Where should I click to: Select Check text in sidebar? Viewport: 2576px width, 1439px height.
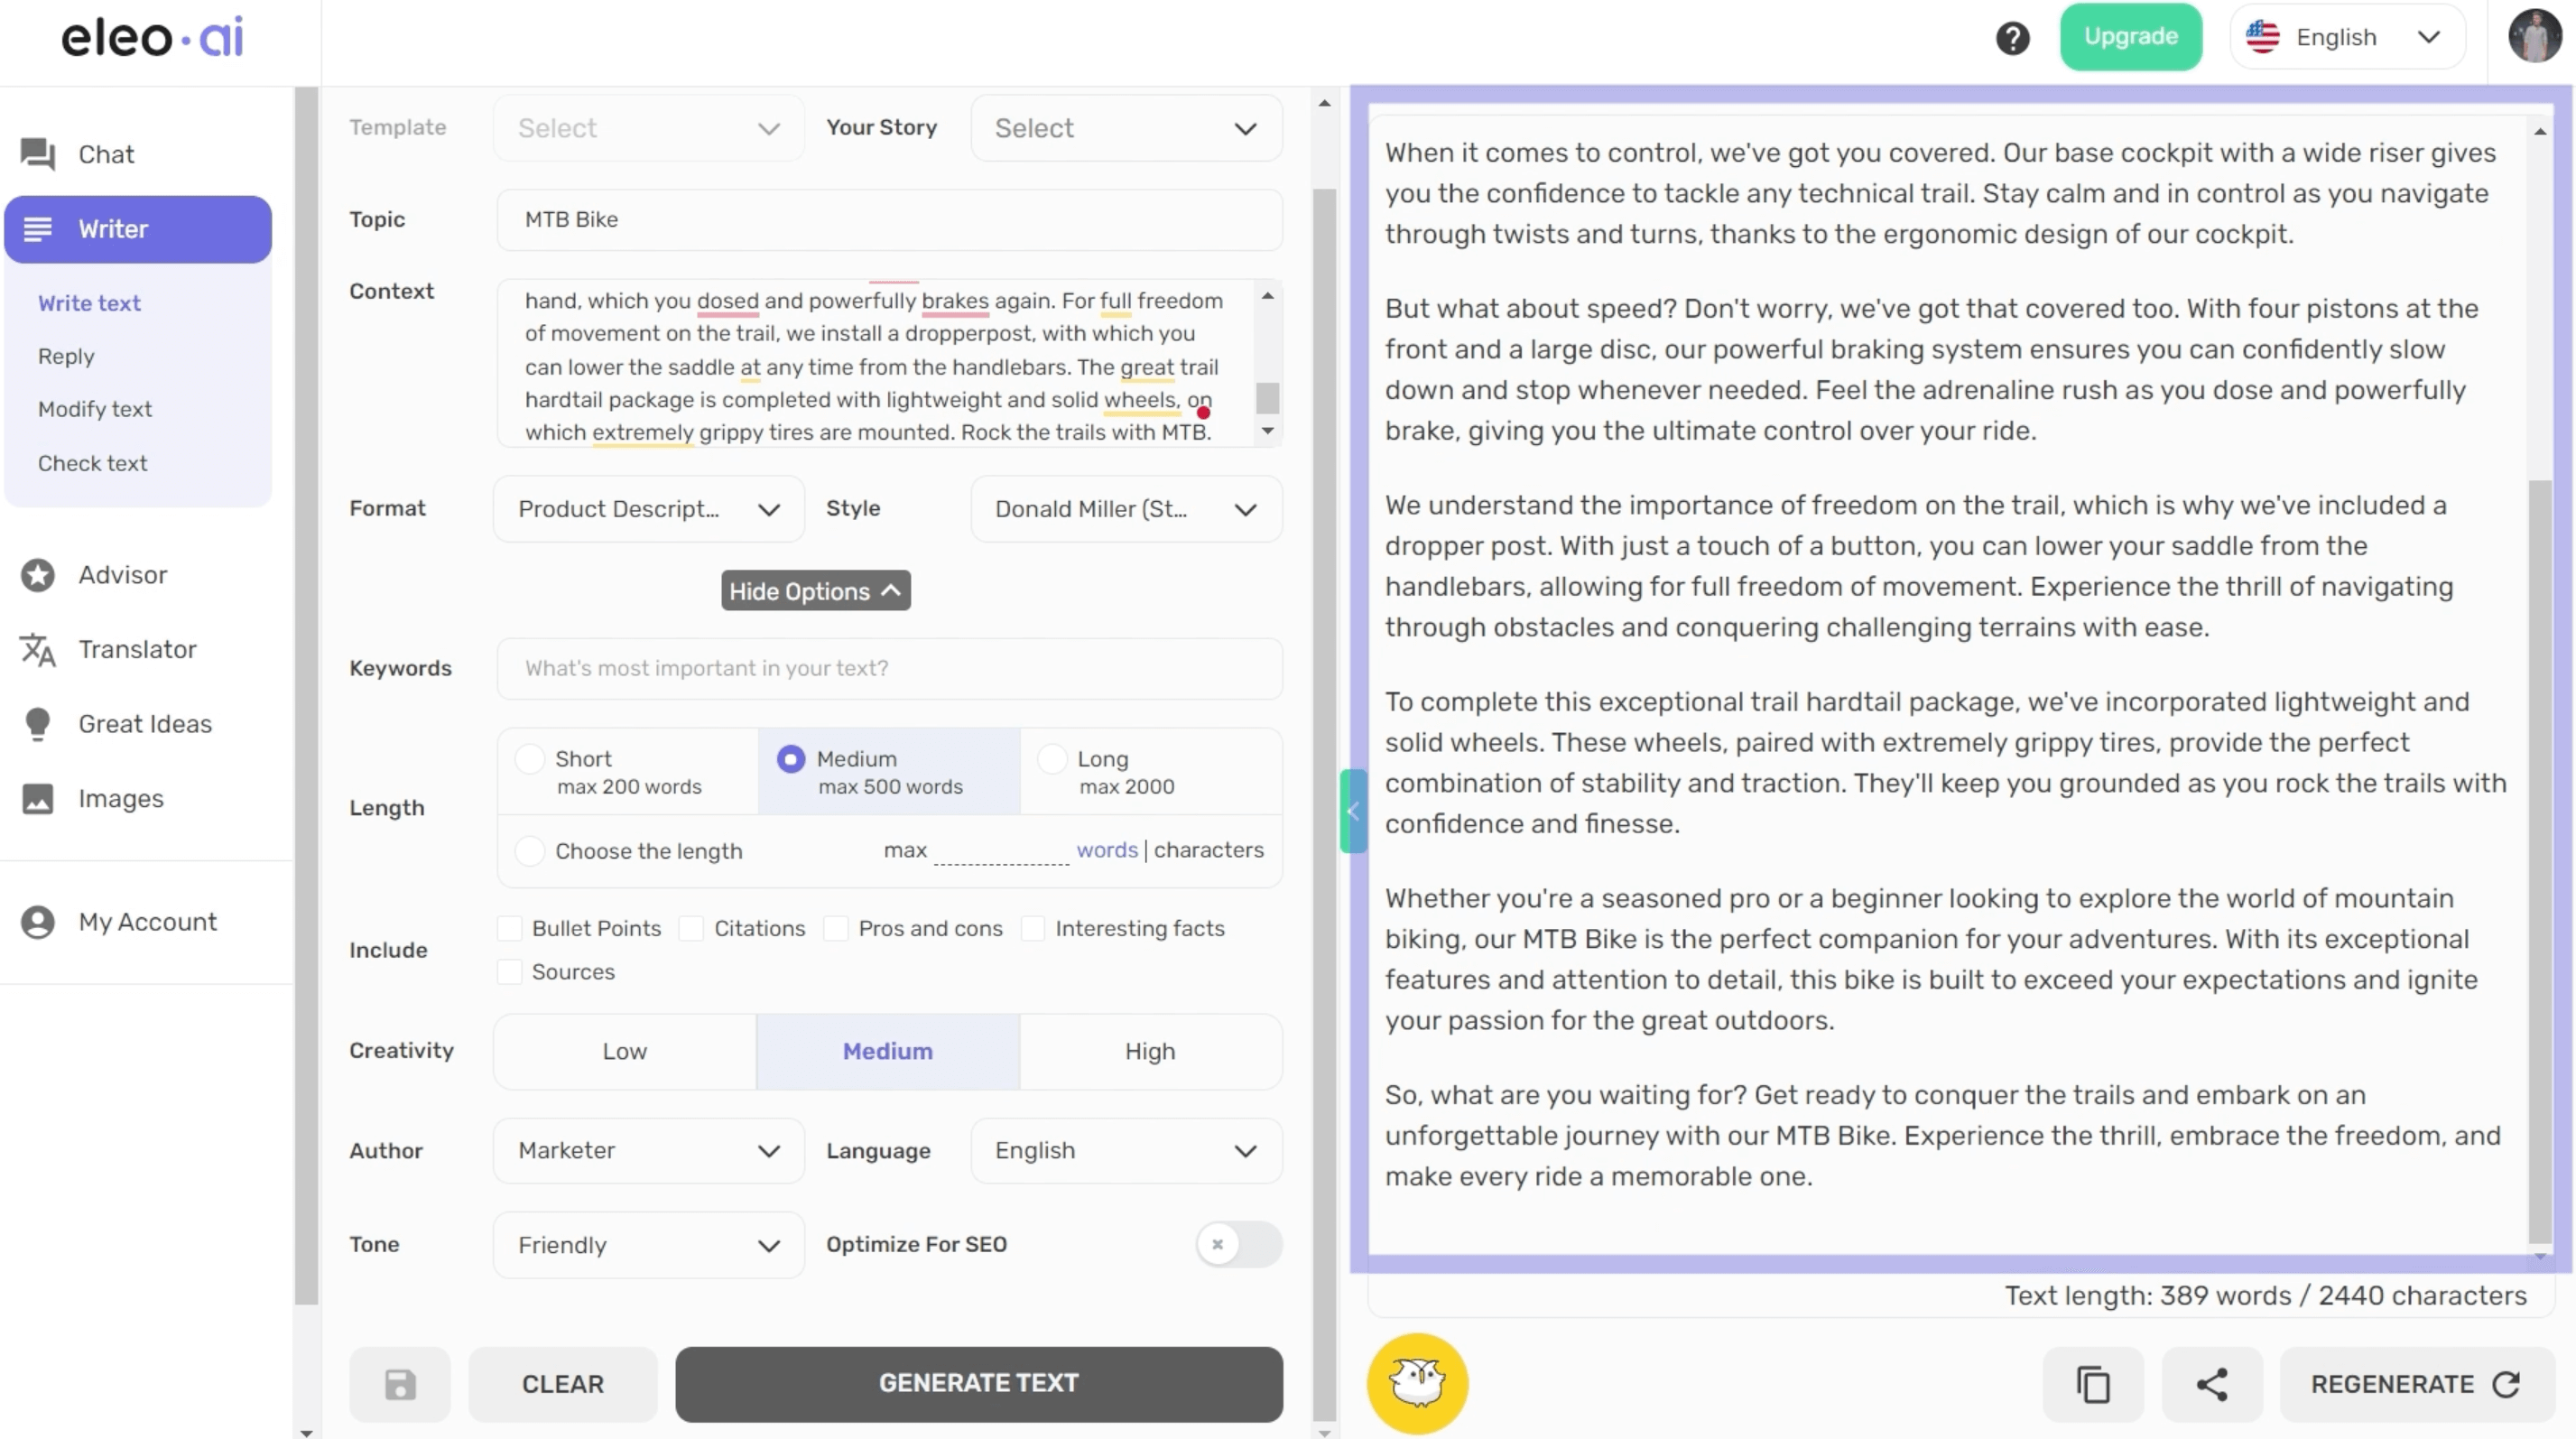click(92, 463)
